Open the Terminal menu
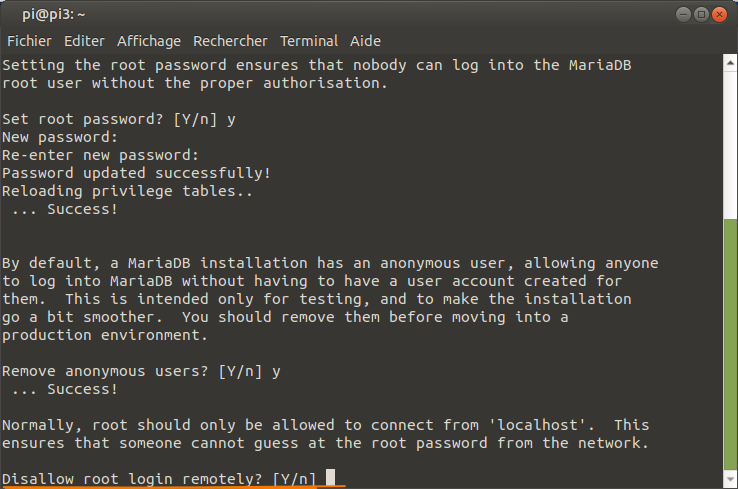 [309, 41]
